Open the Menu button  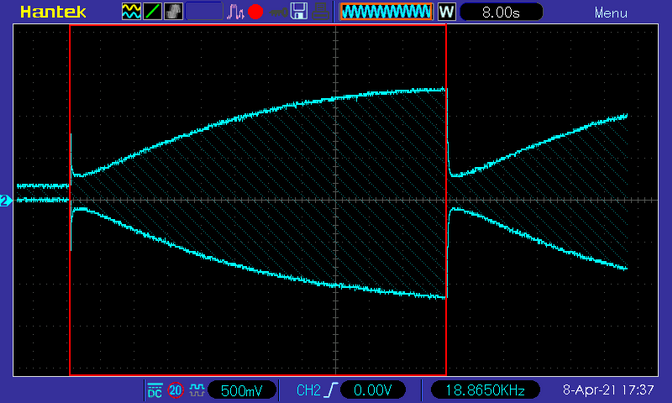[611, 13]
